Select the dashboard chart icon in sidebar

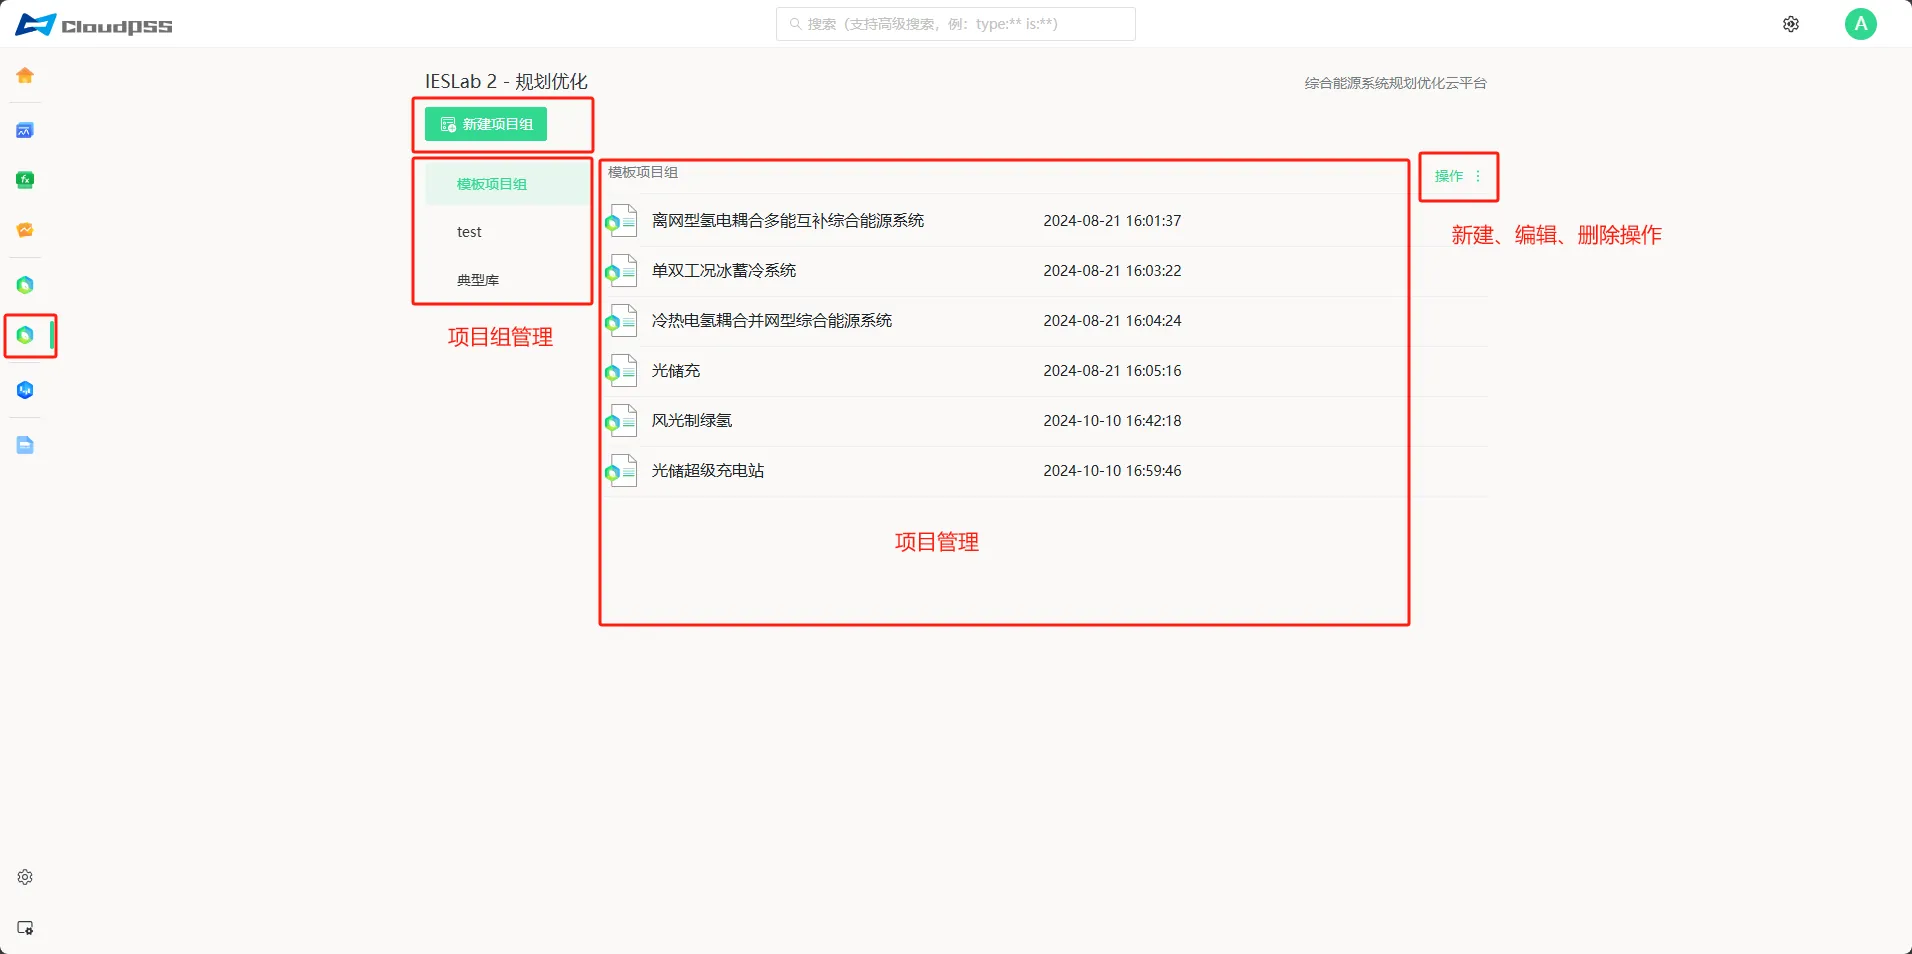click(x=24, y=130)
